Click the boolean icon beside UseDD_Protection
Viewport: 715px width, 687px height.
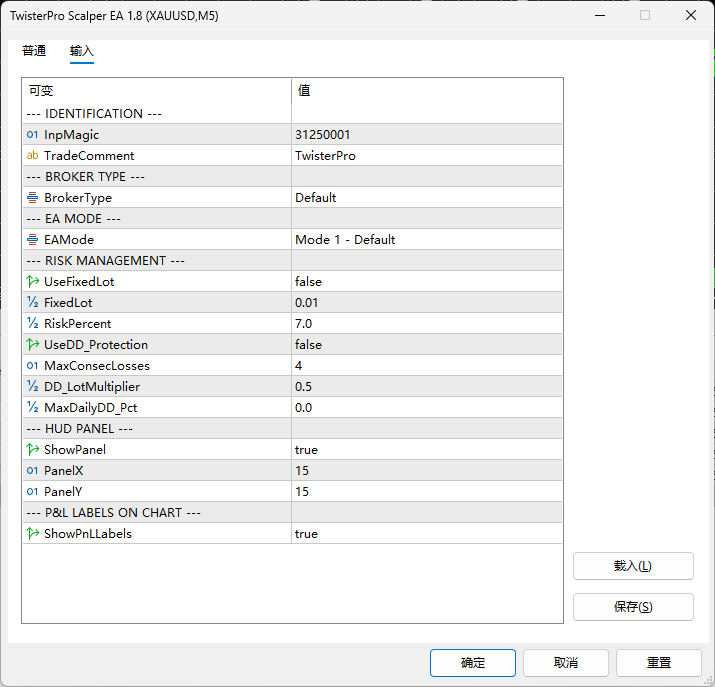pyautogui.click(x=32, y=344)
